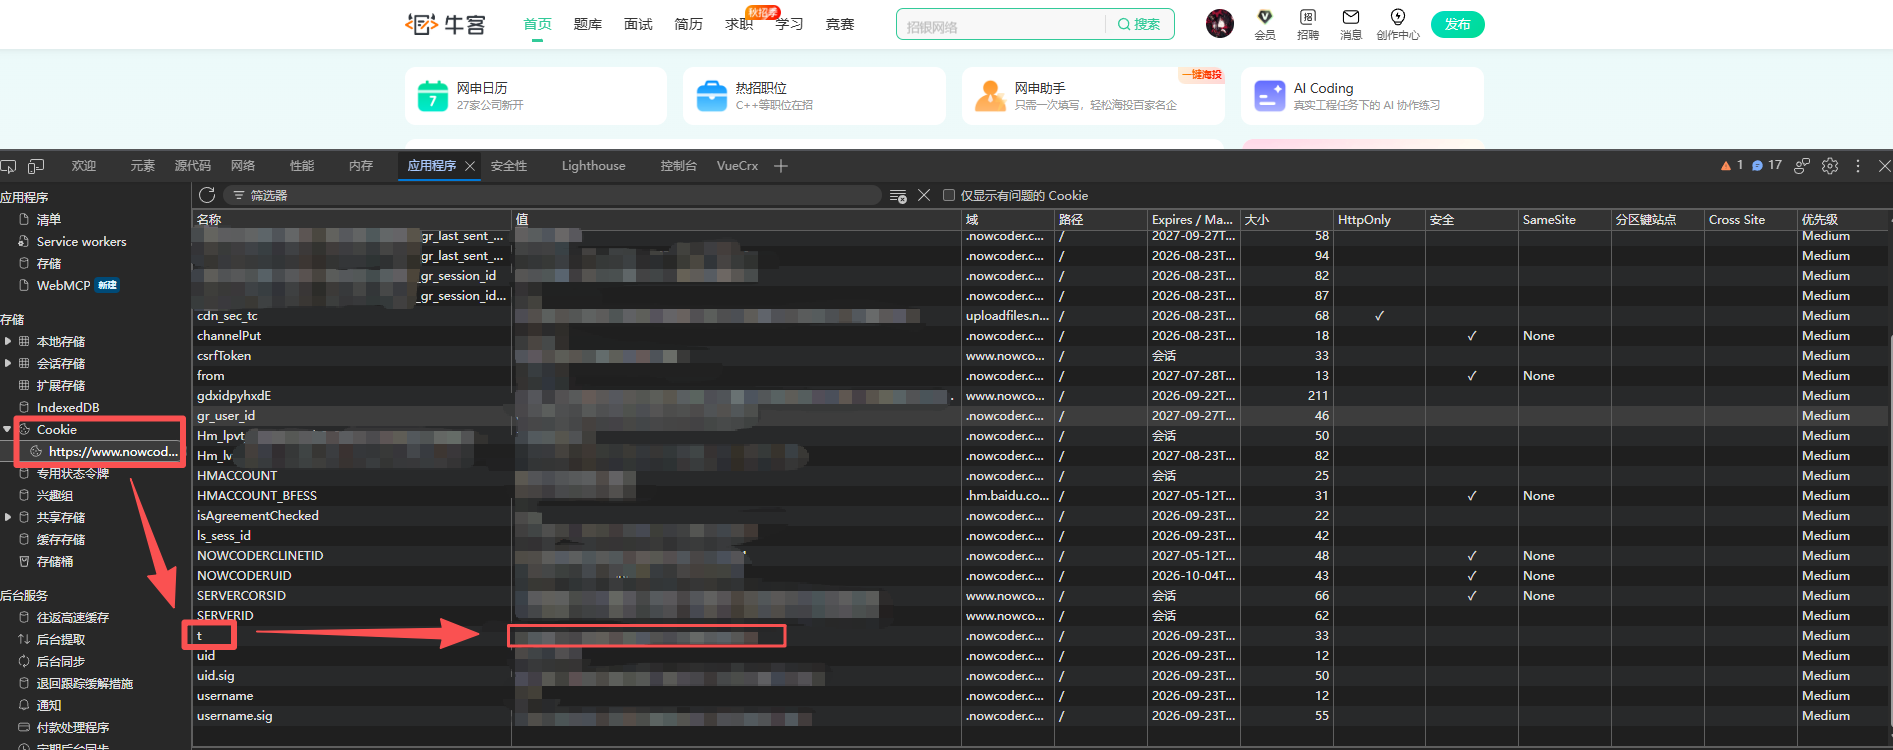Open the 会员 membership icon

click(x=1265, y=24)
